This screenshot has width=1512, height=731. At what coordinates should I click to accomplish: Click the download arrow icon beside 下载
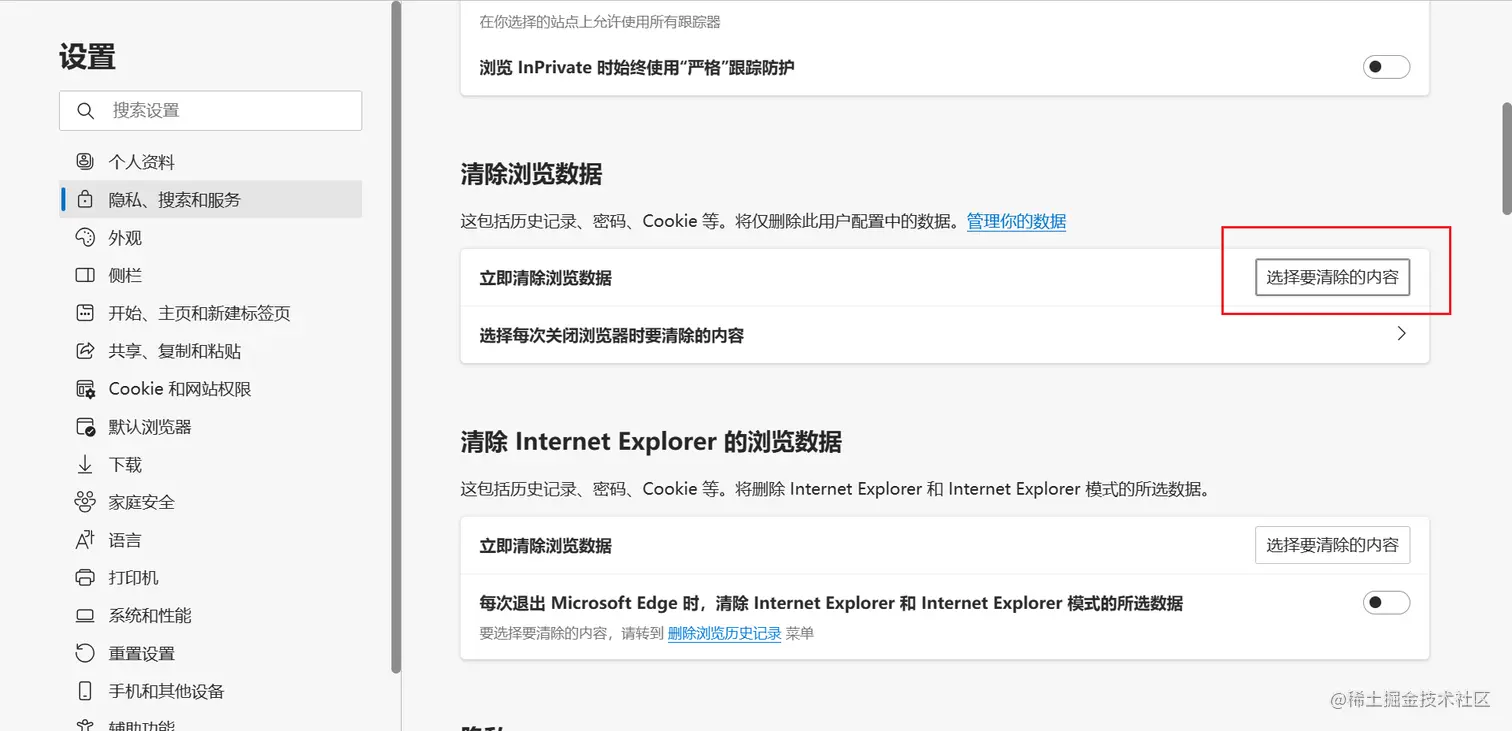85,465
